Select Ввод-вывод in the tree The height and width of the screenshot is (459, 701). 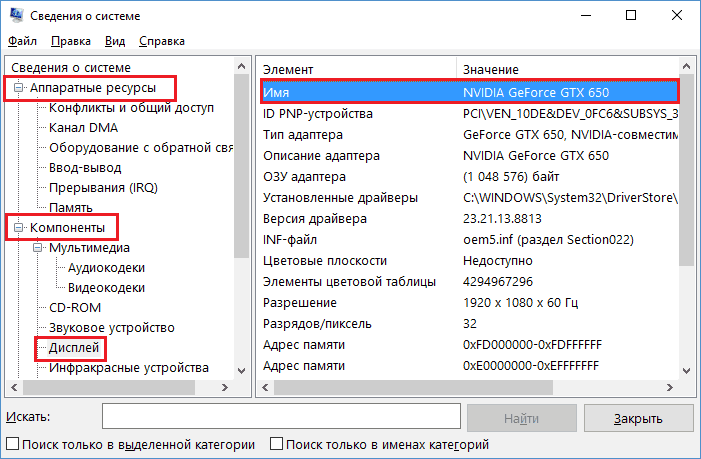point(85,168)
